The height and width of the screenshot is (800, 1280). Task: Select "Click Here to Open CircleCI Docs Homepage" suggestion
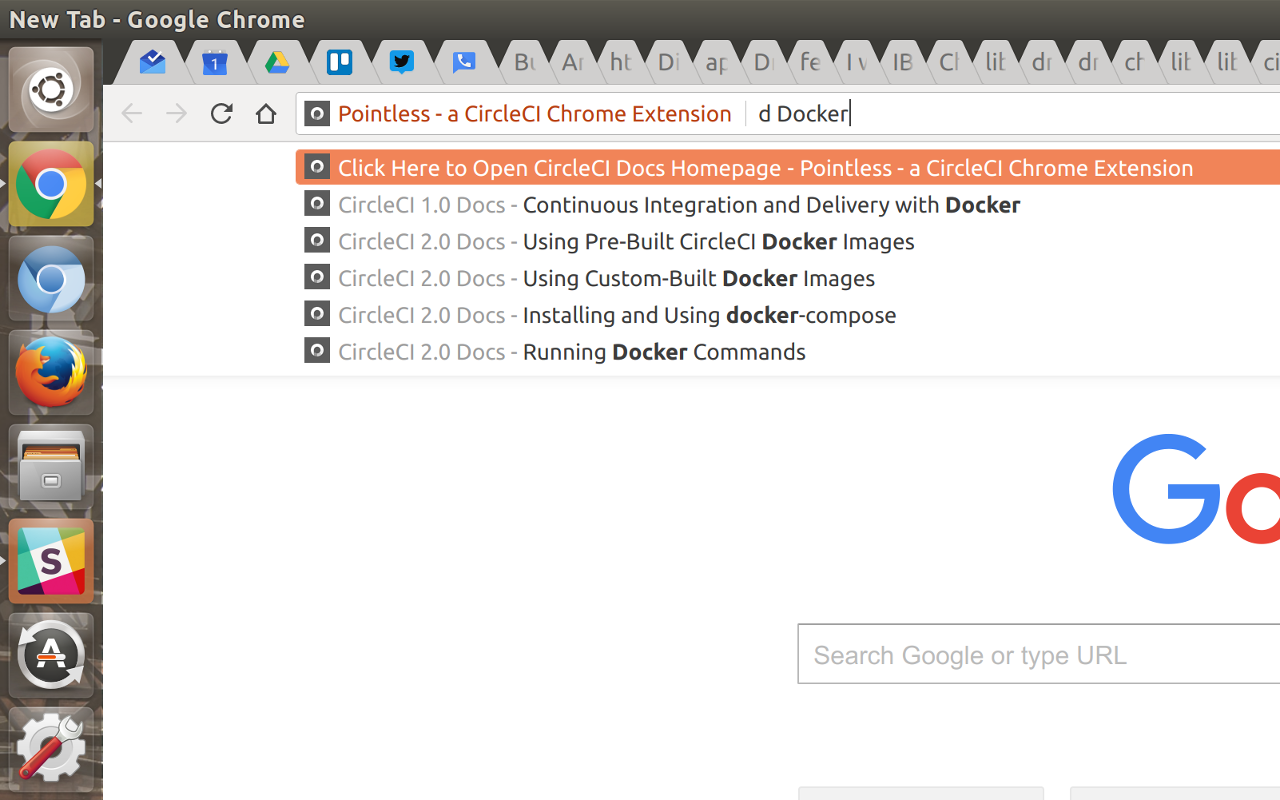click(x=788, y=168)
